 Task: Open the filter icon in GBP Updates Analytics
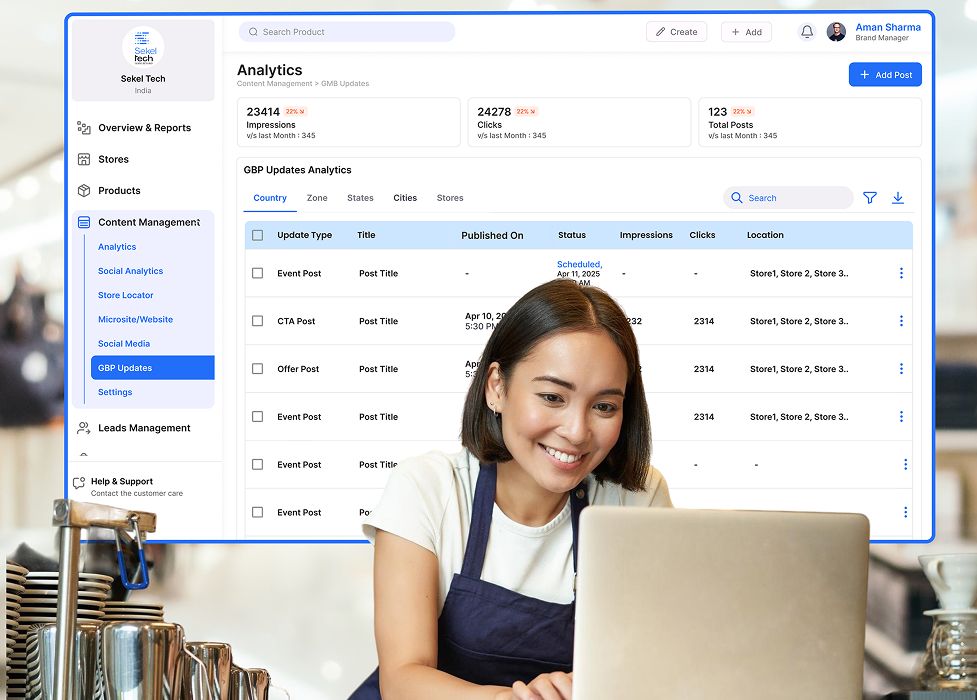pyautogui.click(x=870, y=197)
